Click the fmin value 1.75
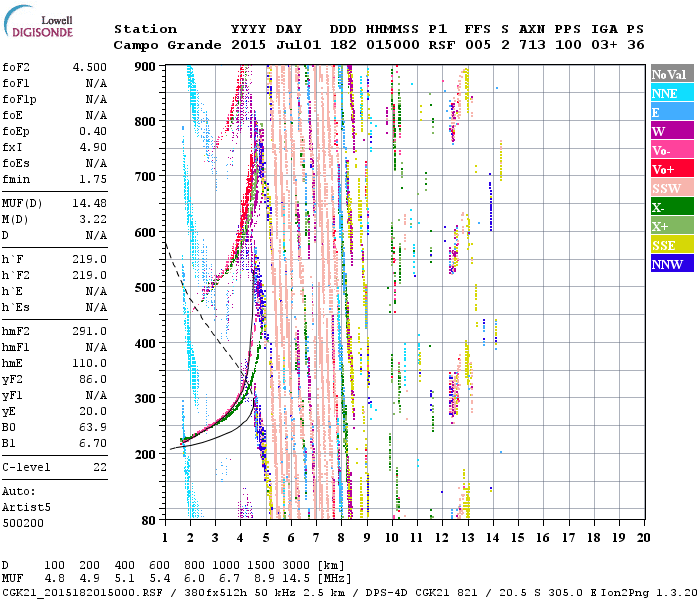700x600 pixels. point(93,179)
